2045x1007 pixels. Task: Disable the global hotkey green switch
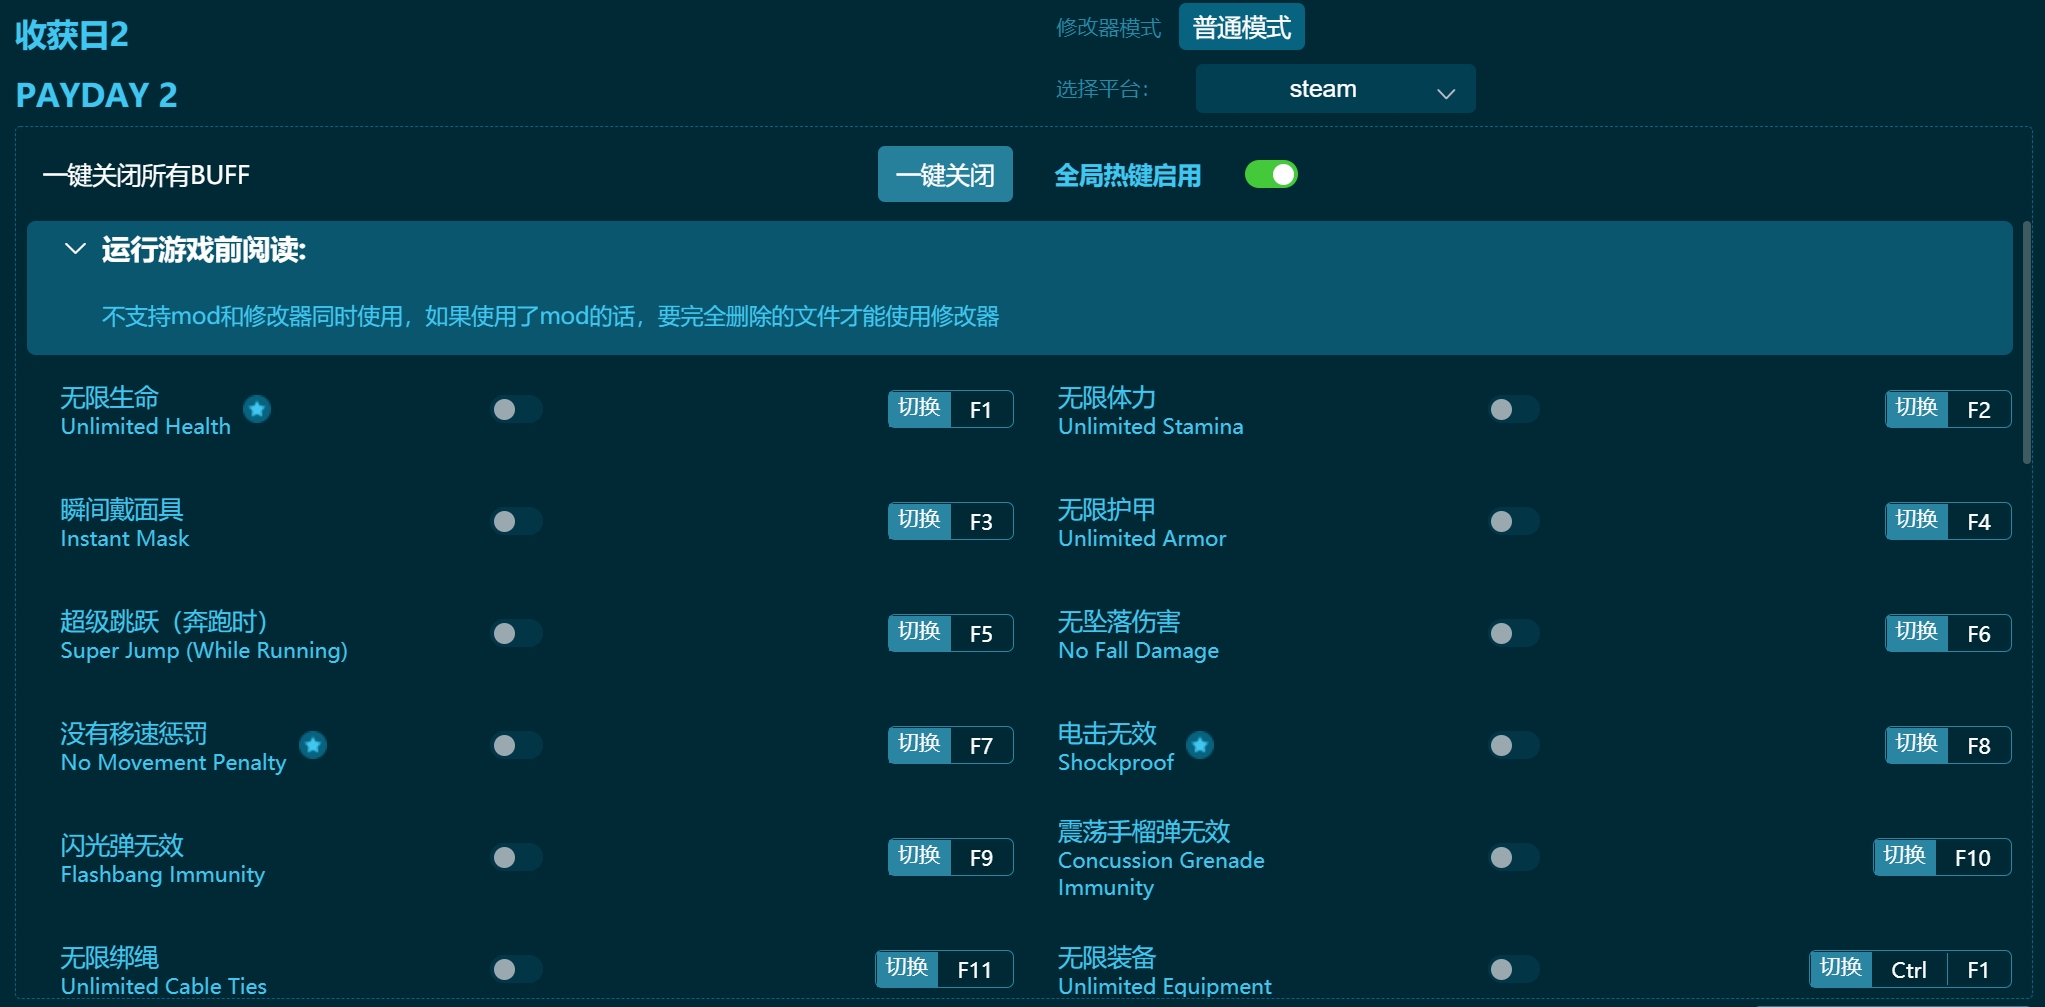(1271, 175)
